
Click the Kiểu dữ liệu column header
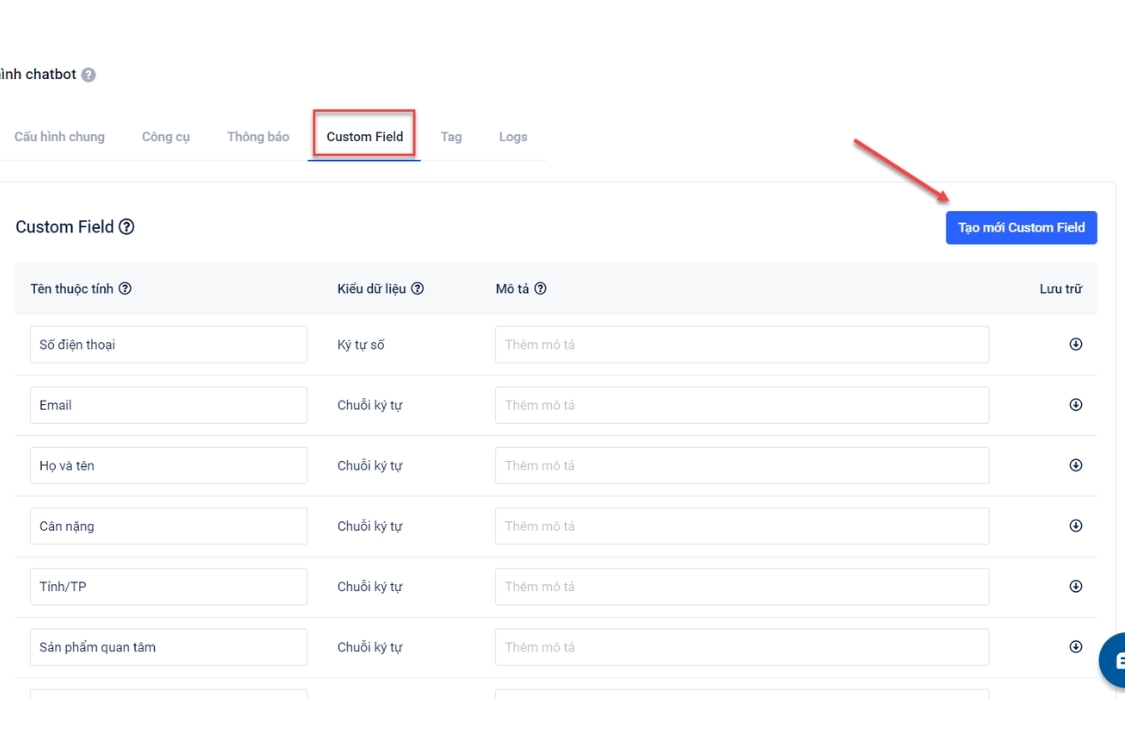pyautogui.click(x=372, y=289)
